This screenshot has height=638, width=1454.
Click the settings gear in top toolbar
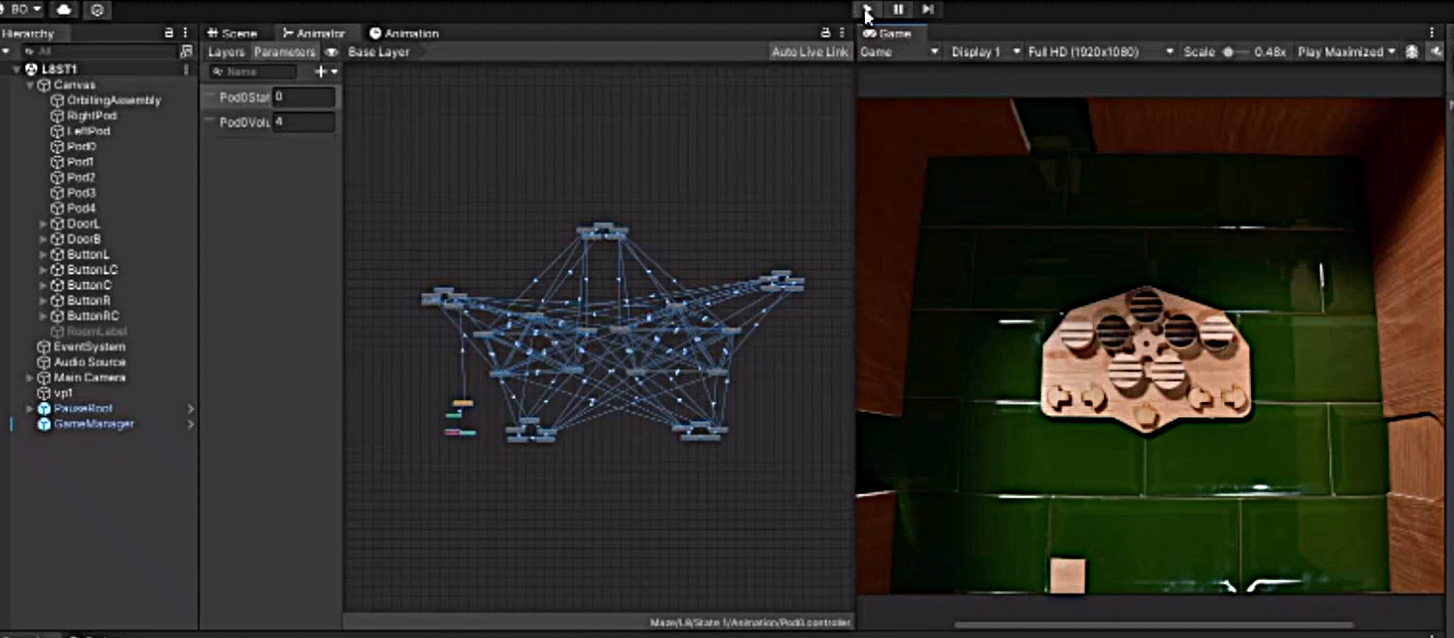(96, 9)
